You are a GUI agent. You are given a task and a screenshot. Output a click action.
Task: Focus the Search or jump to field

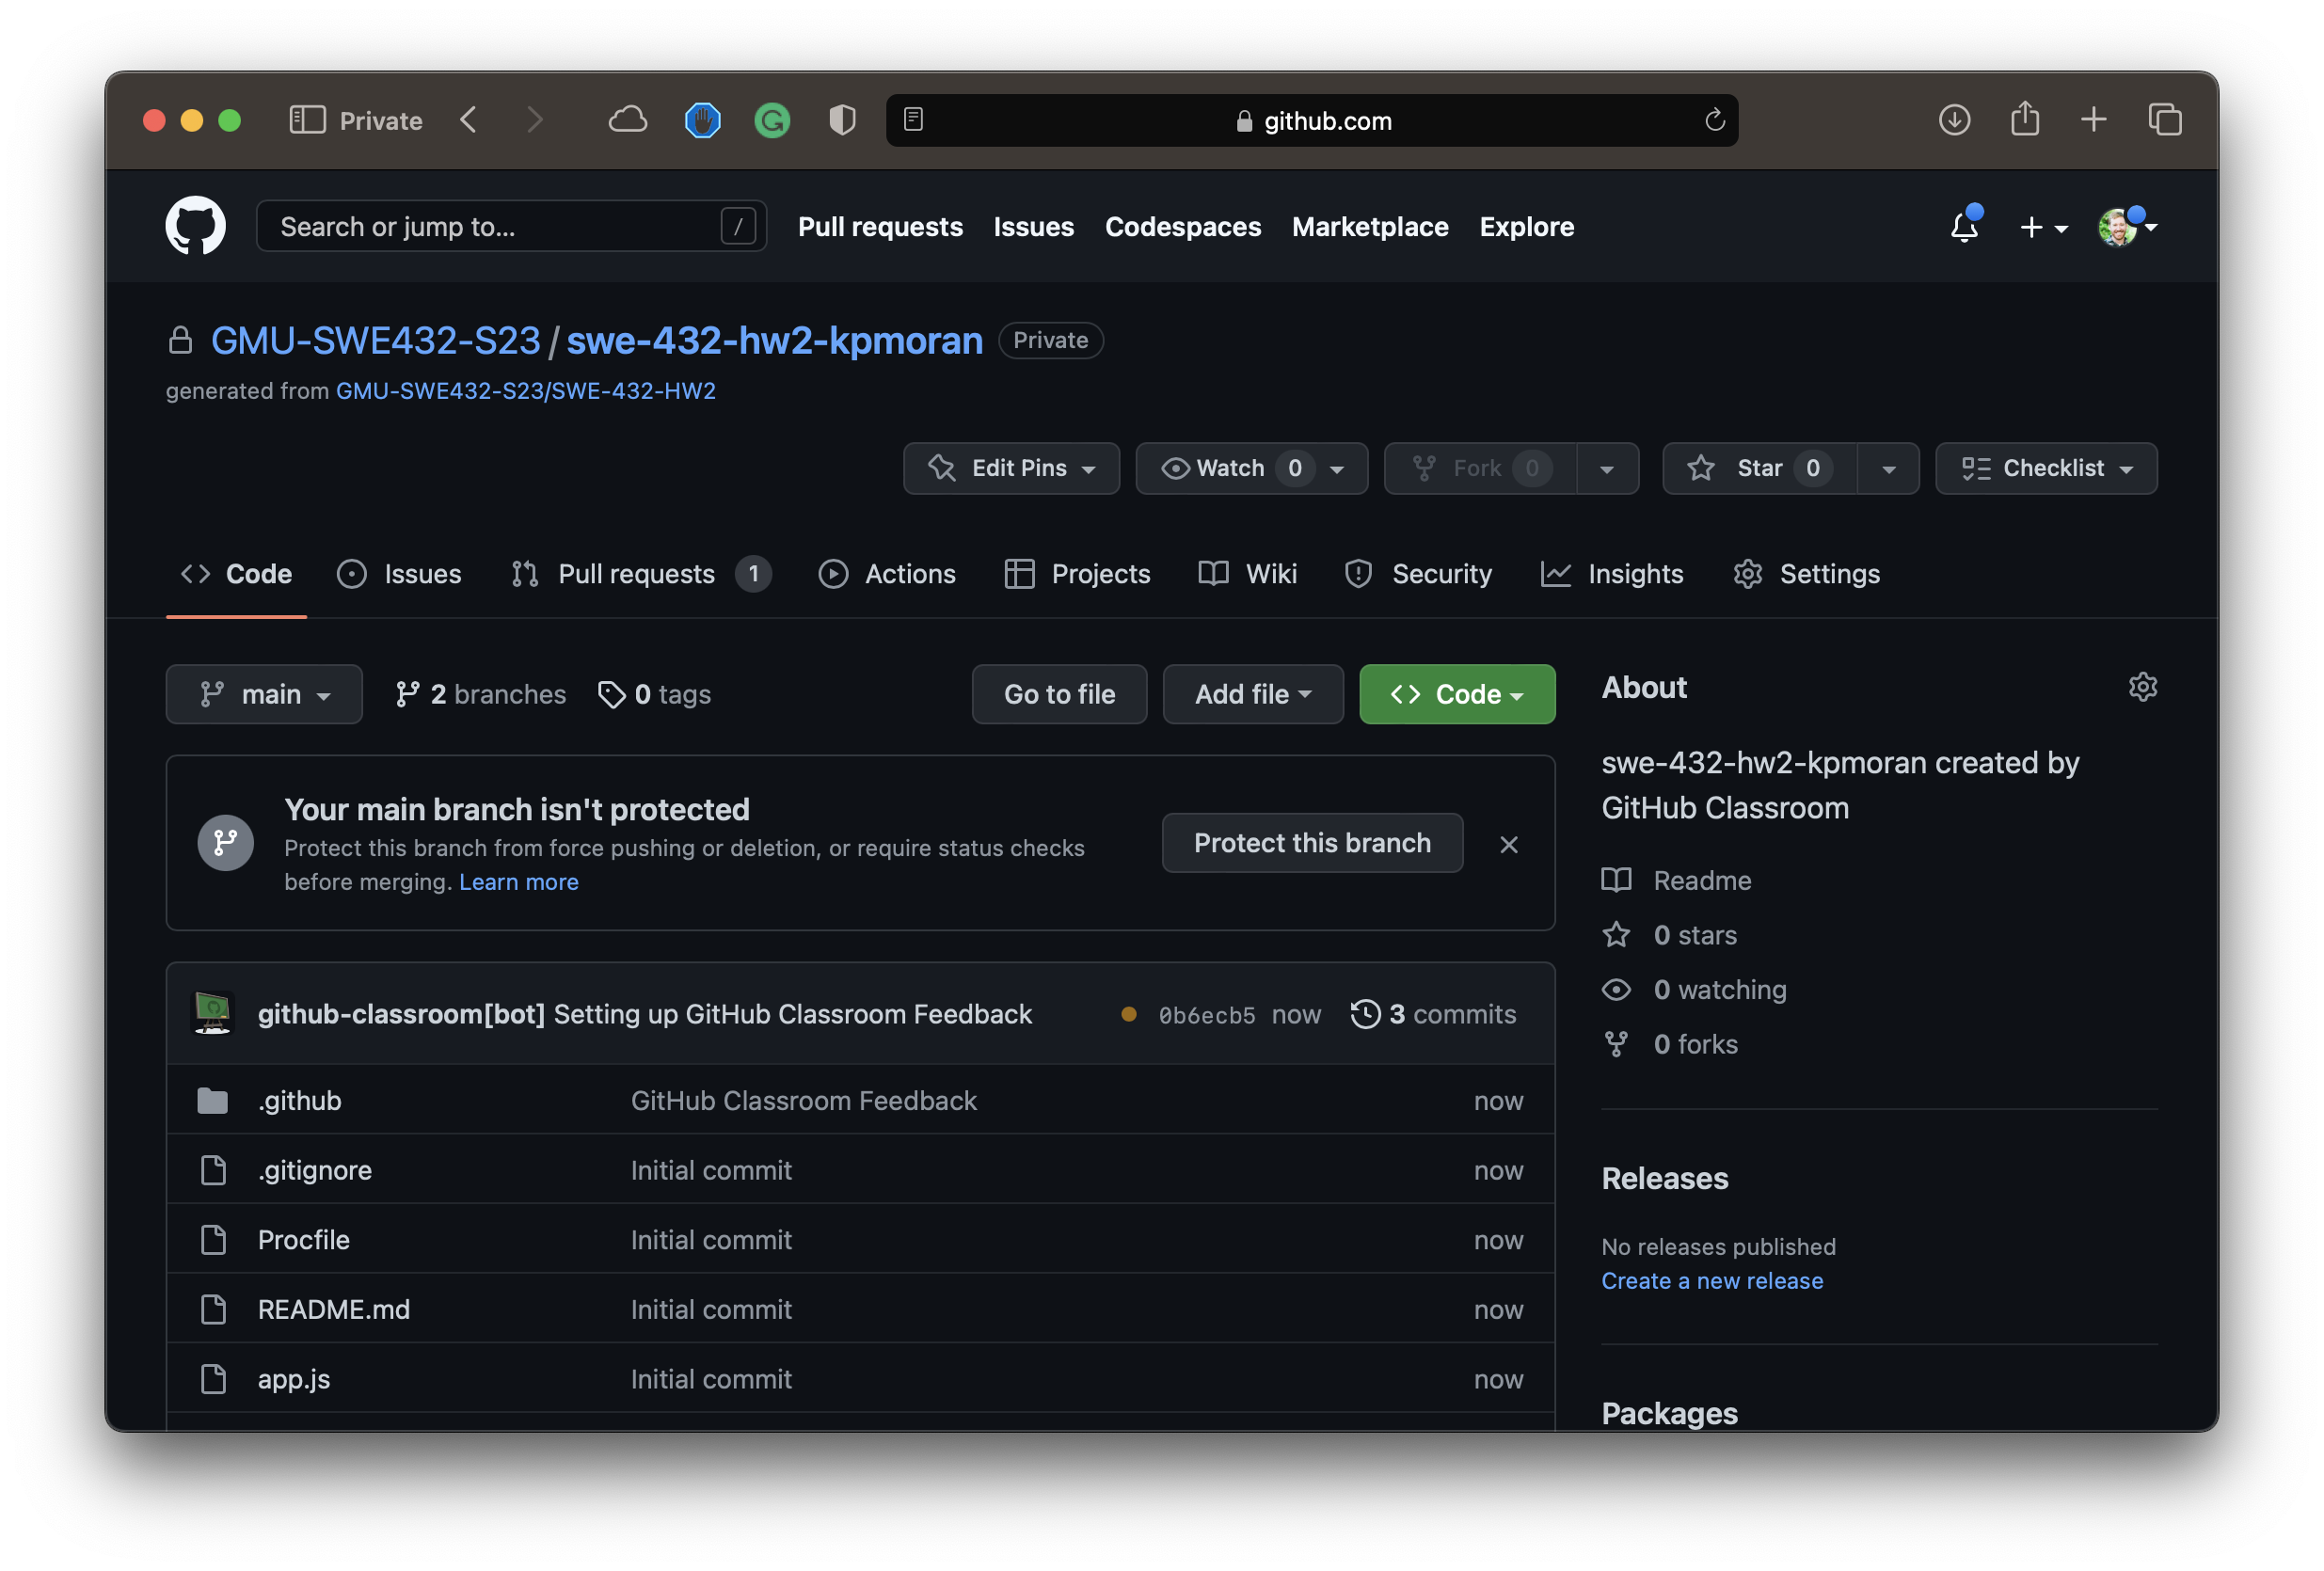tap(511, 226)
